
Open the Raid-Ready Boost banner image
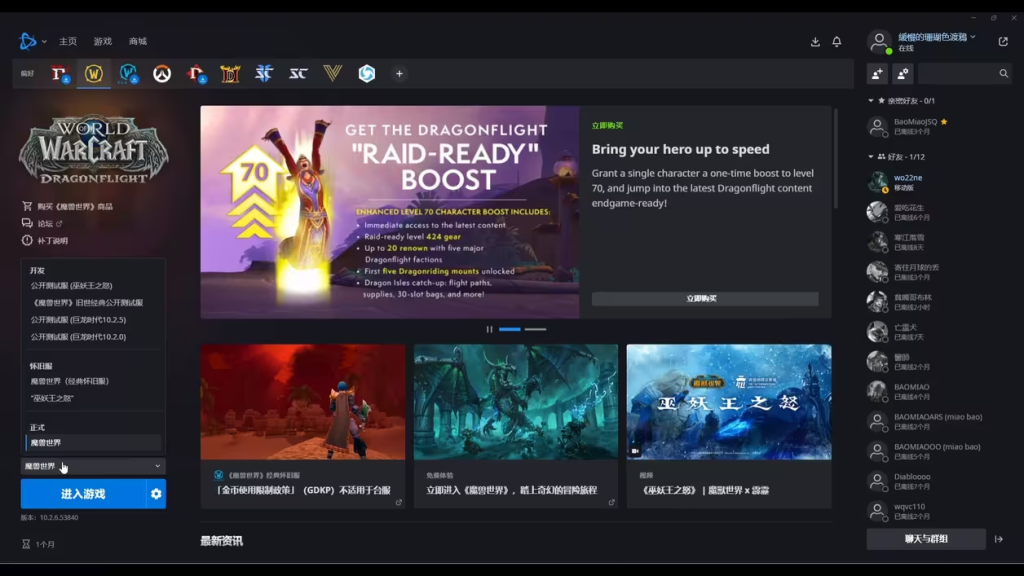click(x=390, y=212)
